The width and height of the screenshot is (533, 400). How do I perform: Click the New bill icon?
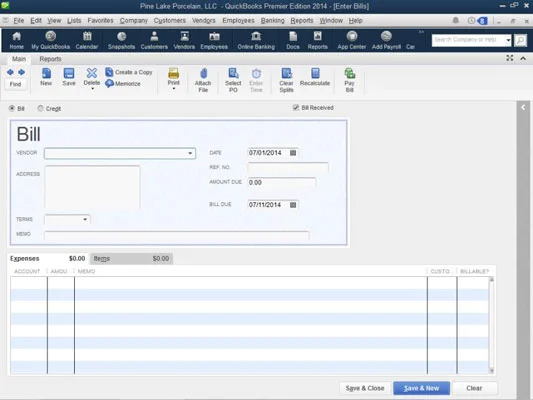(x=46, y=77)
